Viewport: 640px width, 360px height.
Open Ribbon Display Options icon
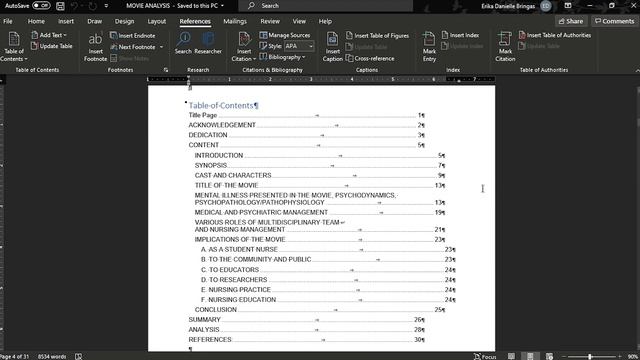tap(568, 5)
